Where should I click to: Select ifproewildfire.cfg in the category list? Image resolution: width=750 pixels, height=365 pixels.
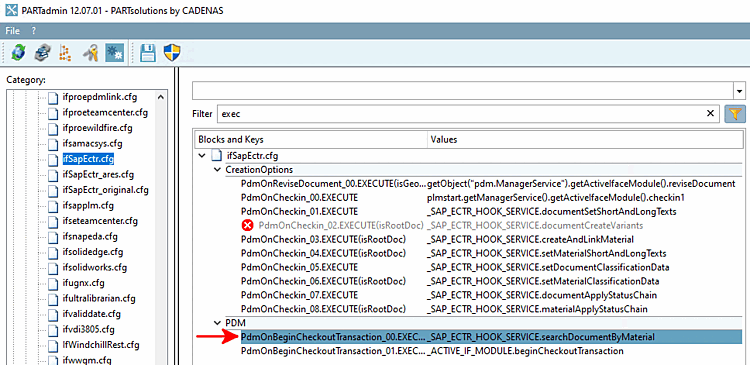point(98,128)
